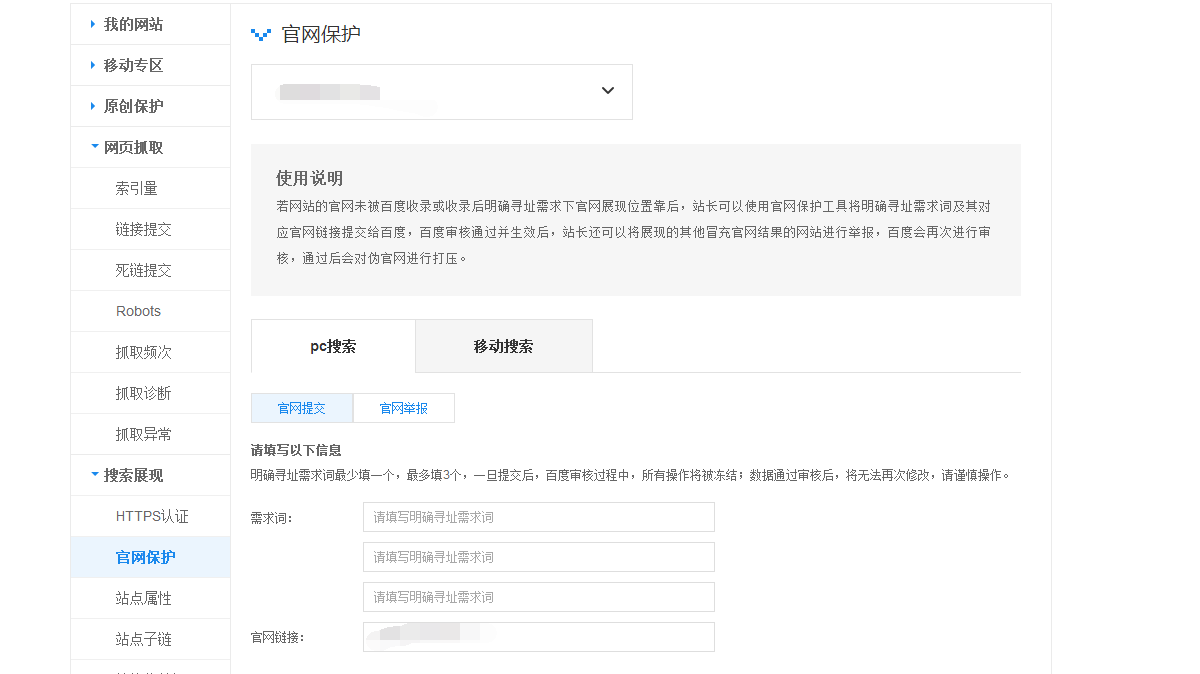Click the 官网保护 page title icon
The width and height of the screenshot is (1200, 674).
pyautogui.click(x=260, y=33)
